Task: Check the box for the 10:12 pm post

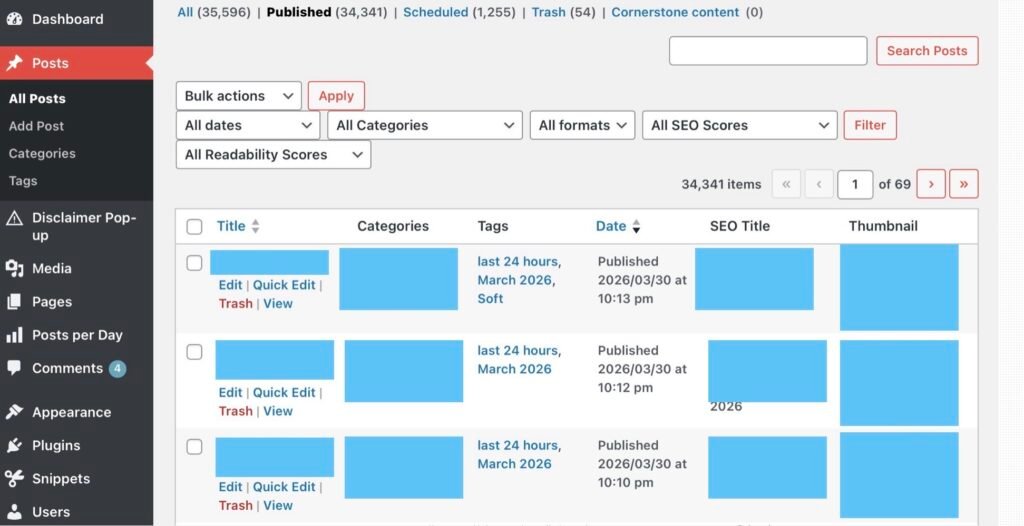Action: 195,352
